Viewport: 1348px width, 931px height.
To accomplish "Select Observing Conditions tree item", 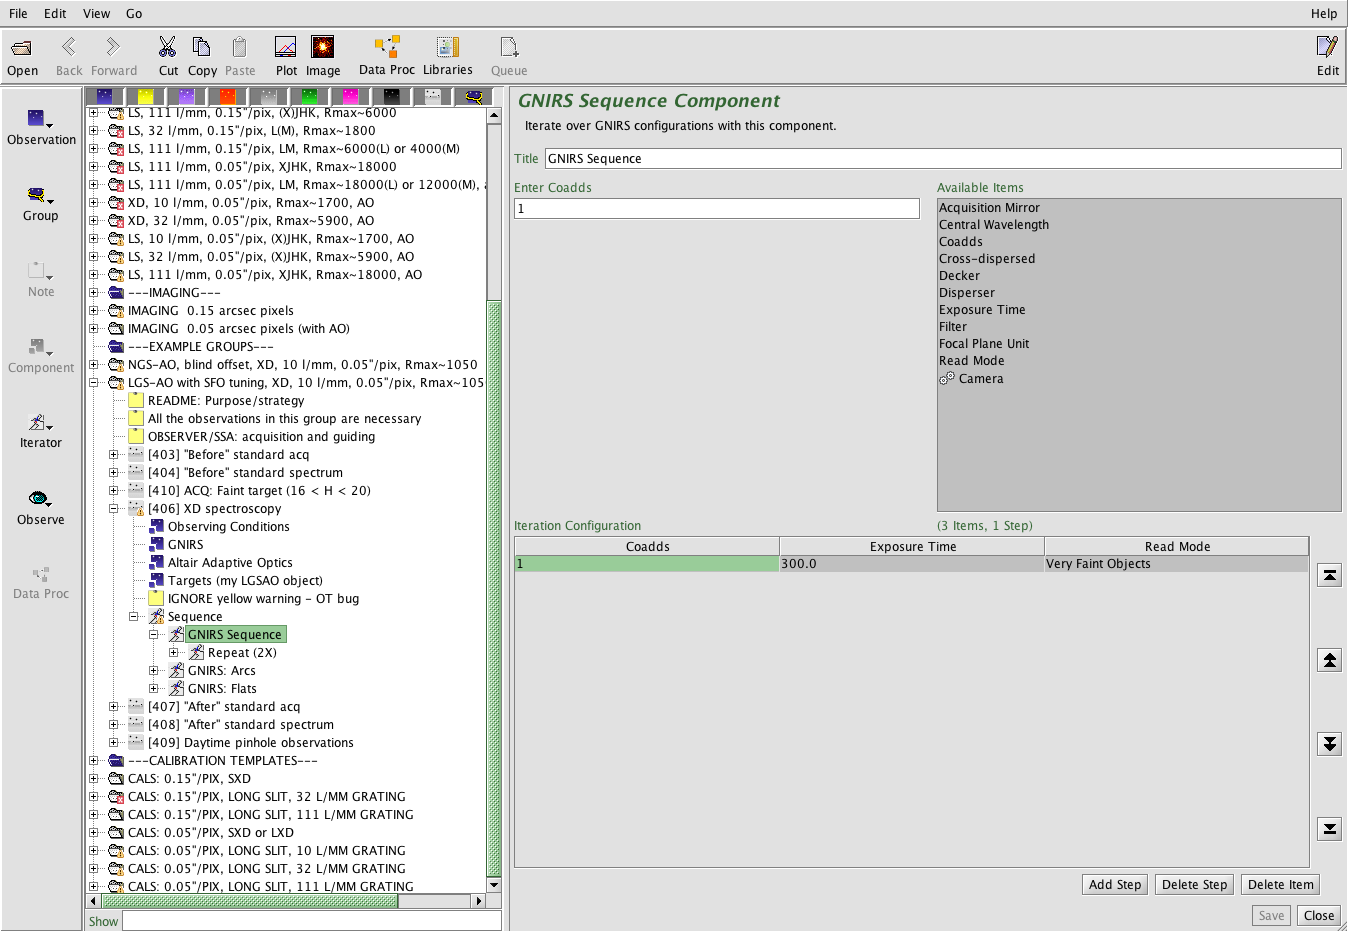I will pyautogui.click(x=228, y=527).
